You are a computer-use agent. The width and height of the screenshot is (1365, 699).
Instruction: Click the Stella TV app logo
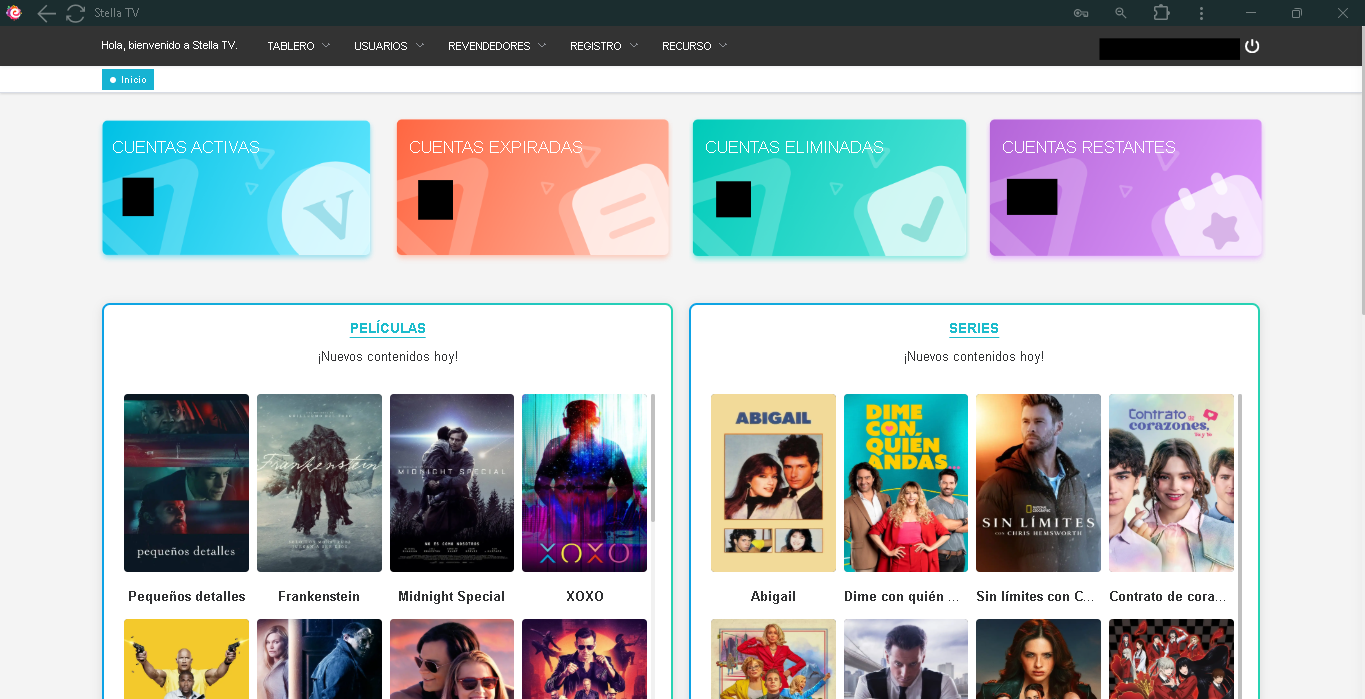coord(14,13)
